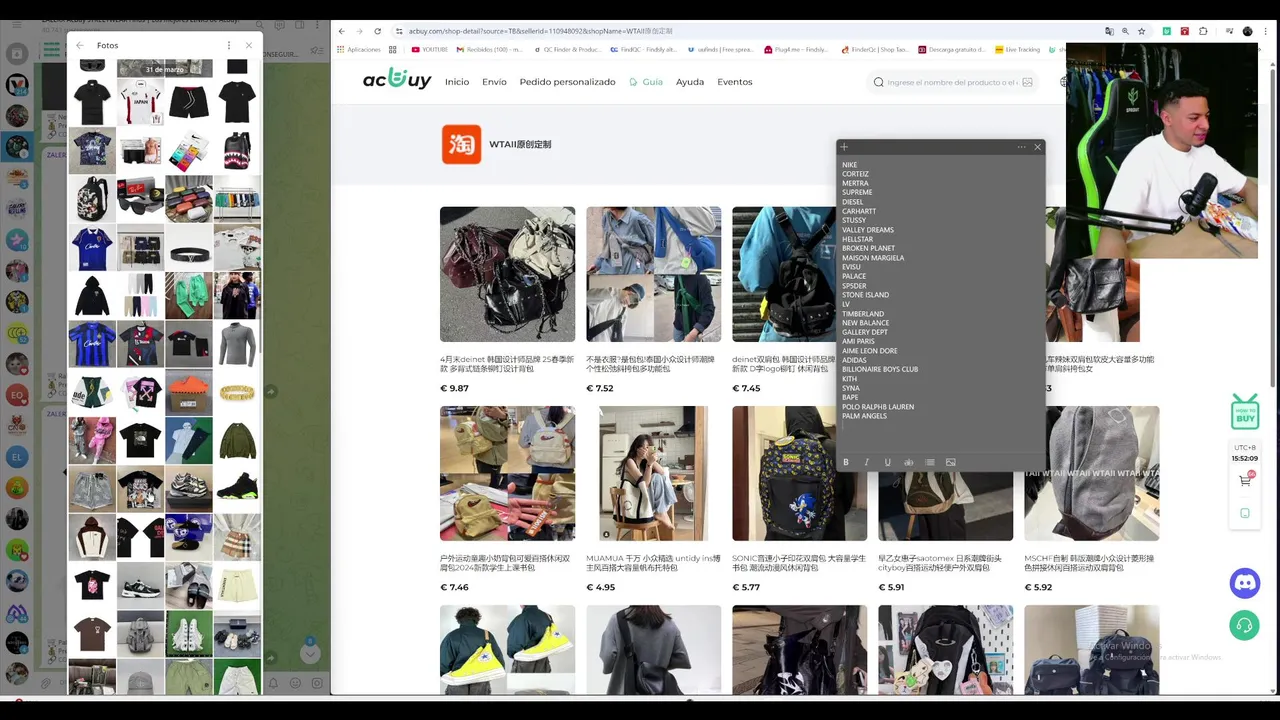This screenshot has height=720, width=1280.
Task: Open the Fotos panel three-dot menu
Action: pos(229,45)
